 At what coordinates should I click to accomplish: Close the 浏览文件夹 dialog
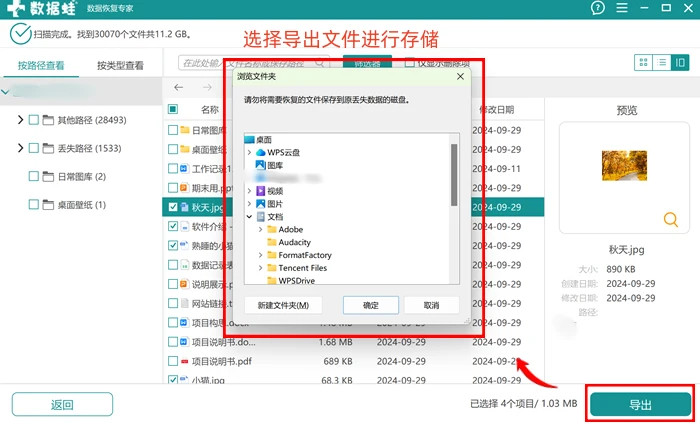(460, 77)
